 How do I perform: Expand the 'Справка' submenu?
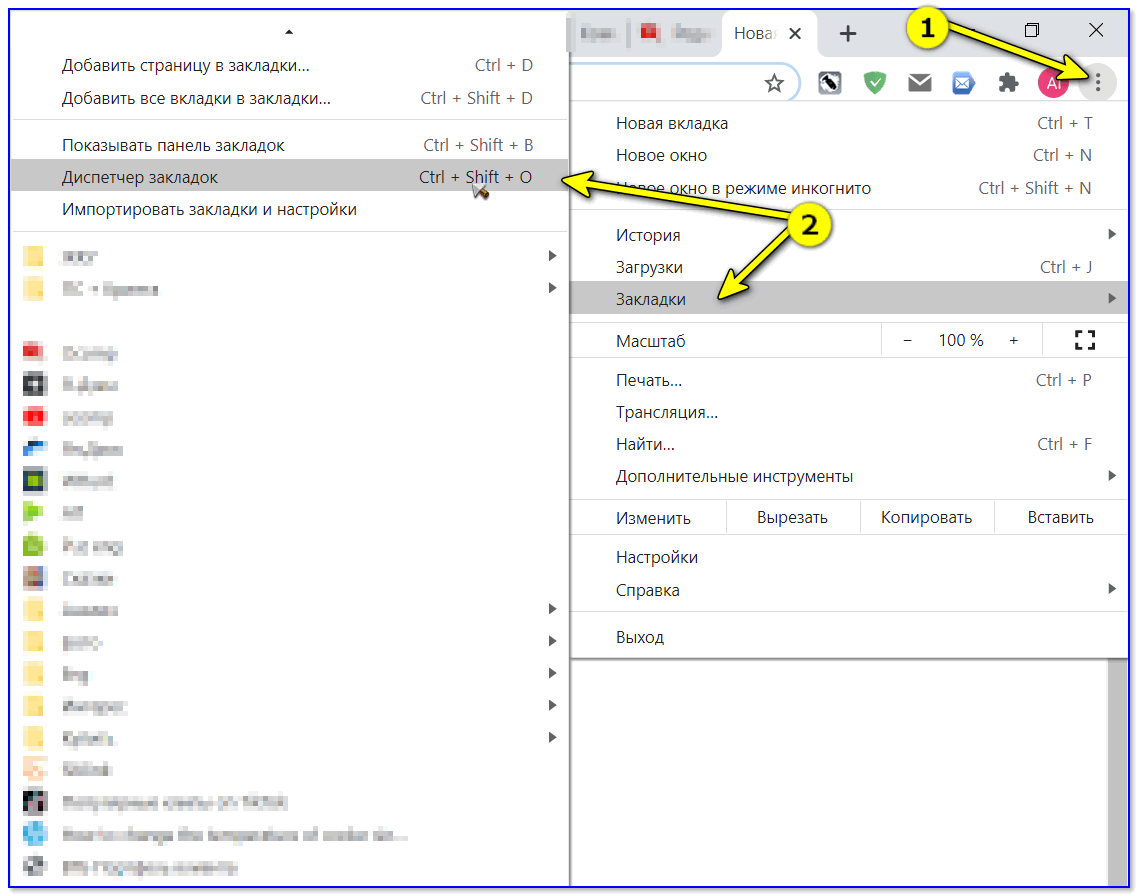pyautogui.click(x=849, y=590)
